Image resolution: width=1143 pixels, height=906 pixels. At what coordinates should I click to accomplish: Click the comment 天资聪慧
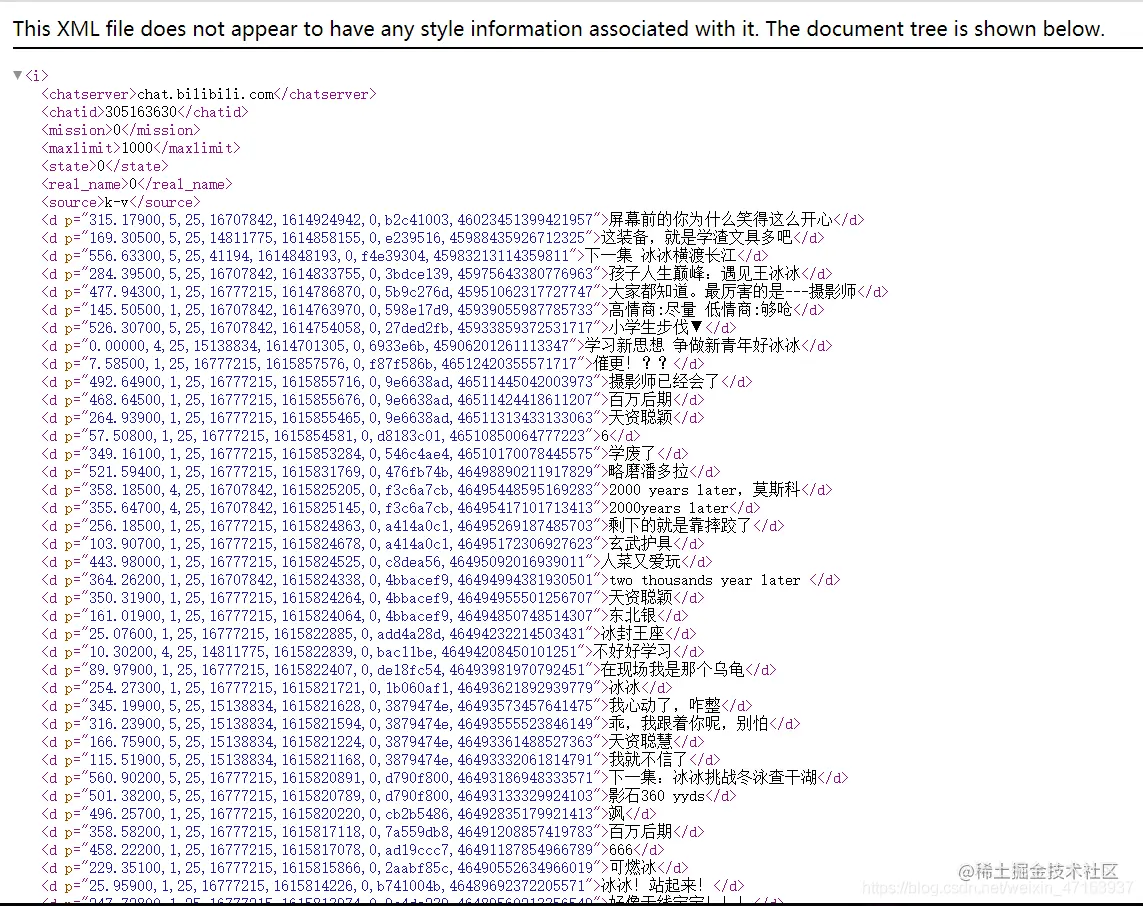(x=641, y=742)
